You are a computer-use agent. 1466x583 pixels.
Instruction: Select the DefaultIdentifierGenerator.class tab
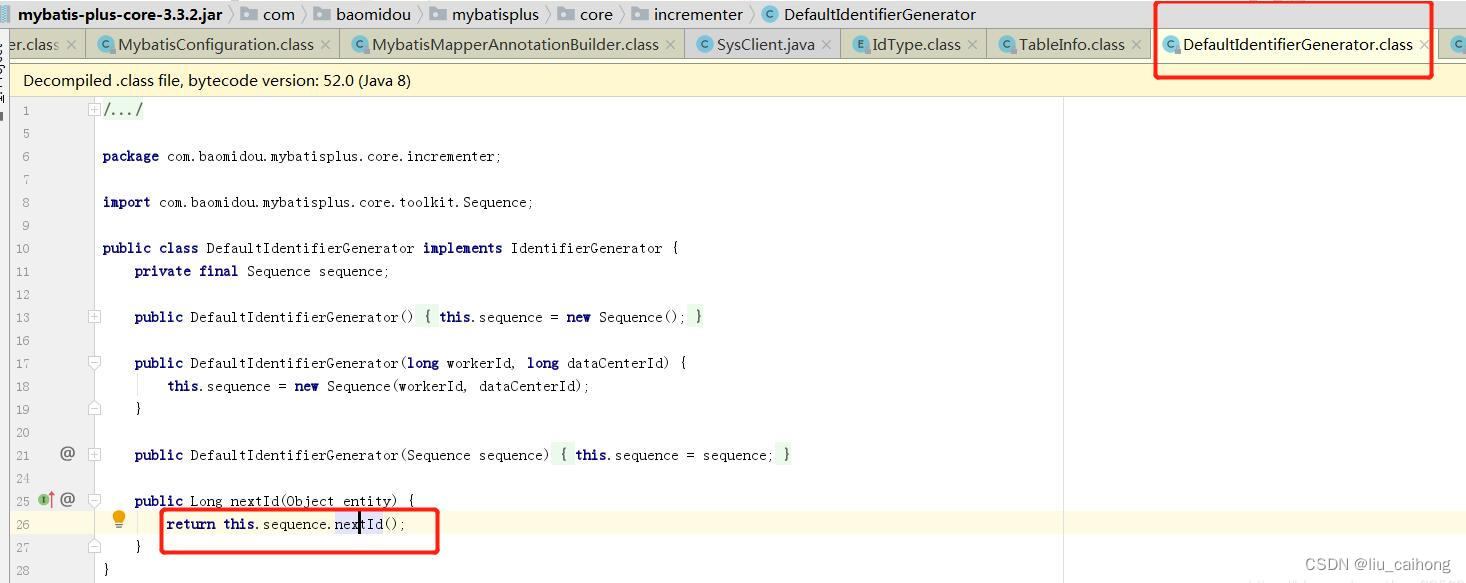tap(1297, 44)
